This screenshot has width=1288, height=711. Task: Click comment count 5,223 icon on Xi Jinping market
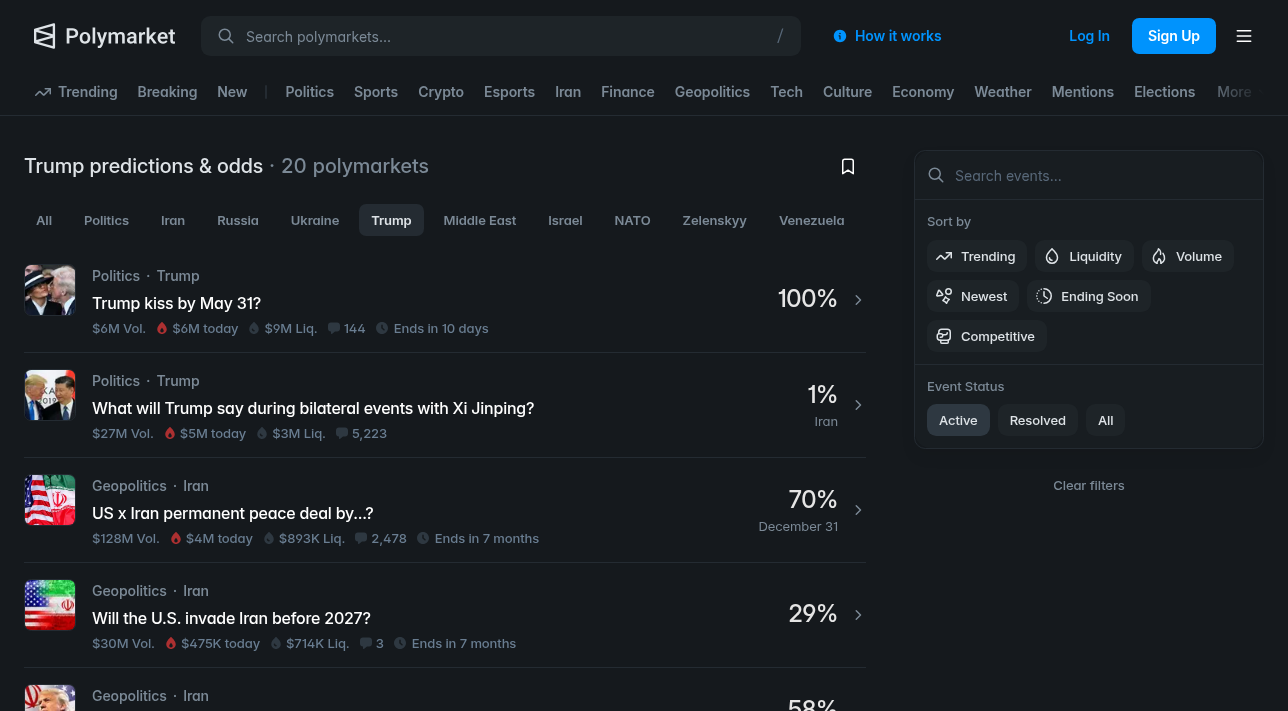[342, 433]
